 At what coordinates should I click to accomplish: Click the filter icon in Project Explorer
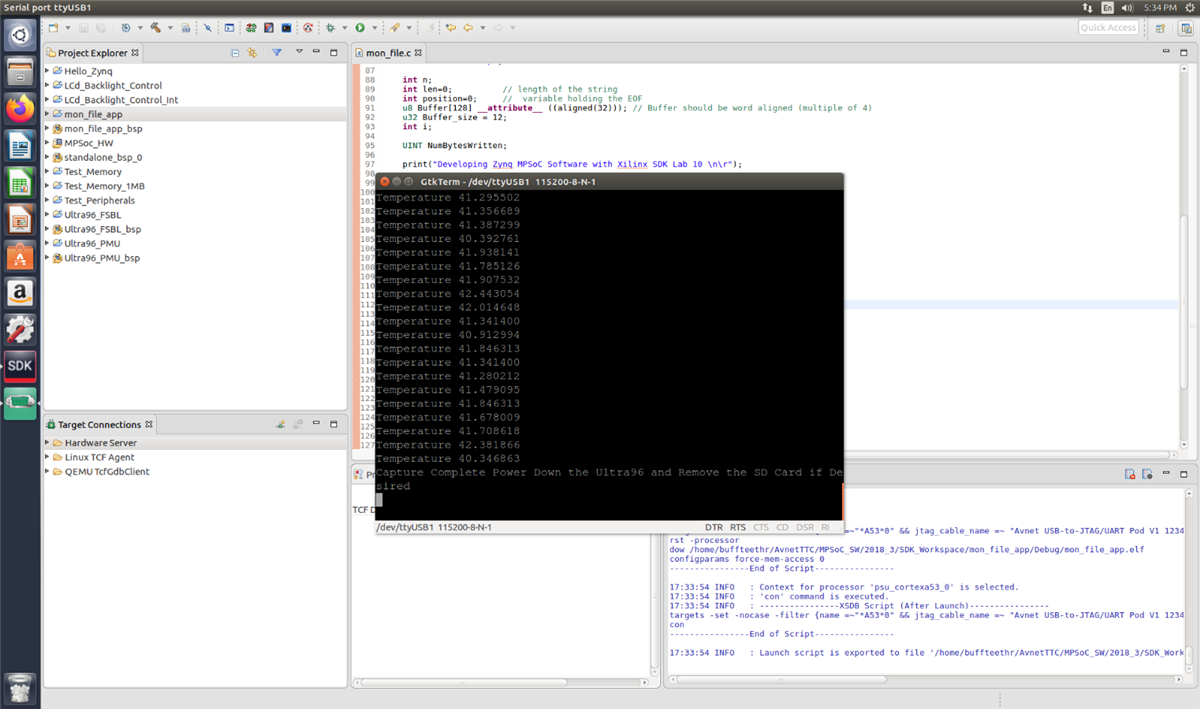coord(277,53)
